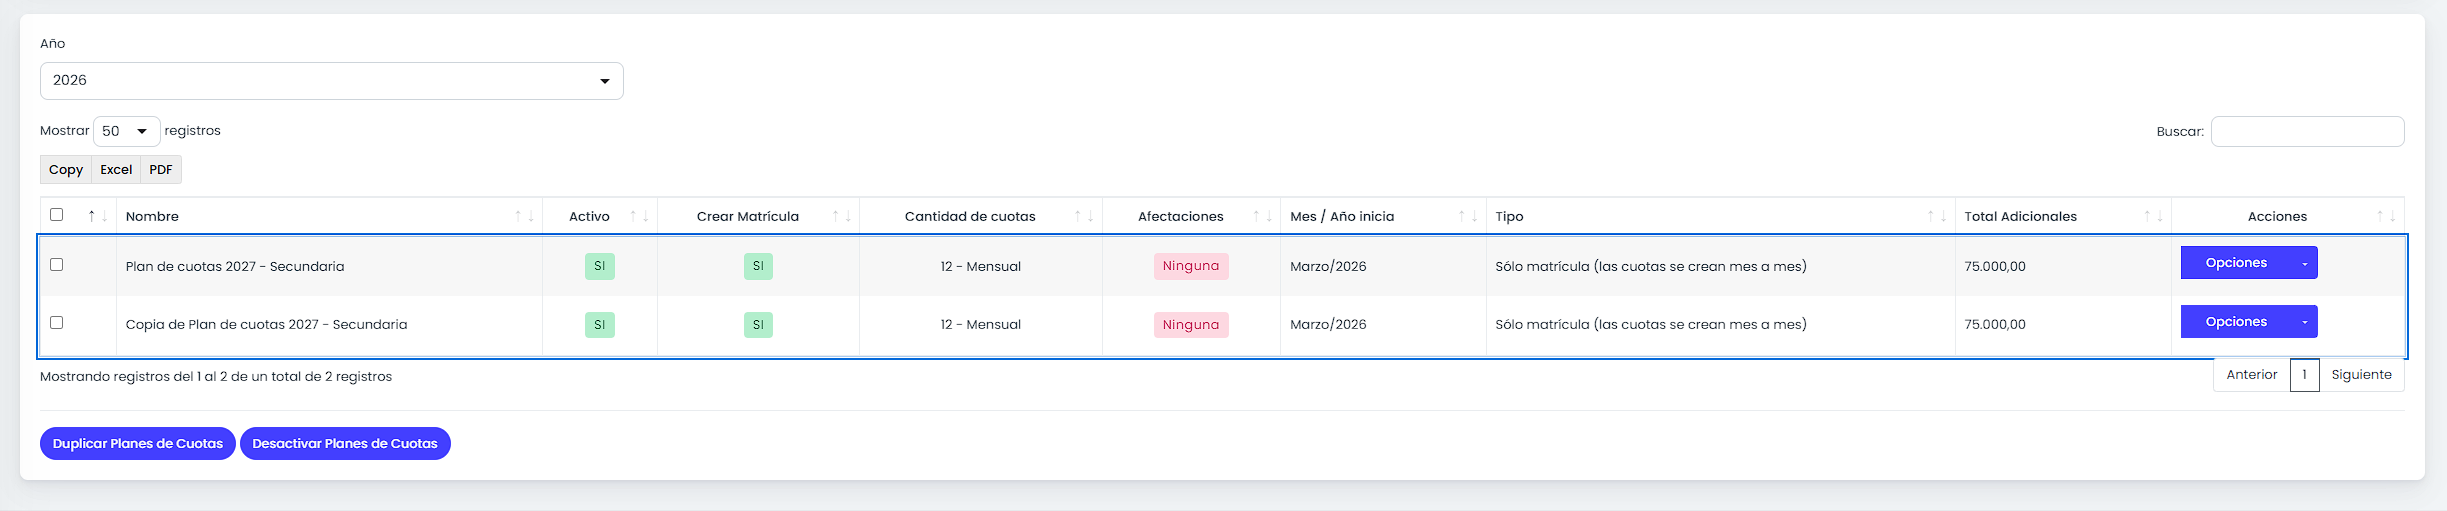Go to the Anterior page
The width and height of the screenshot is (2447, 511).
coord(2252,375)
